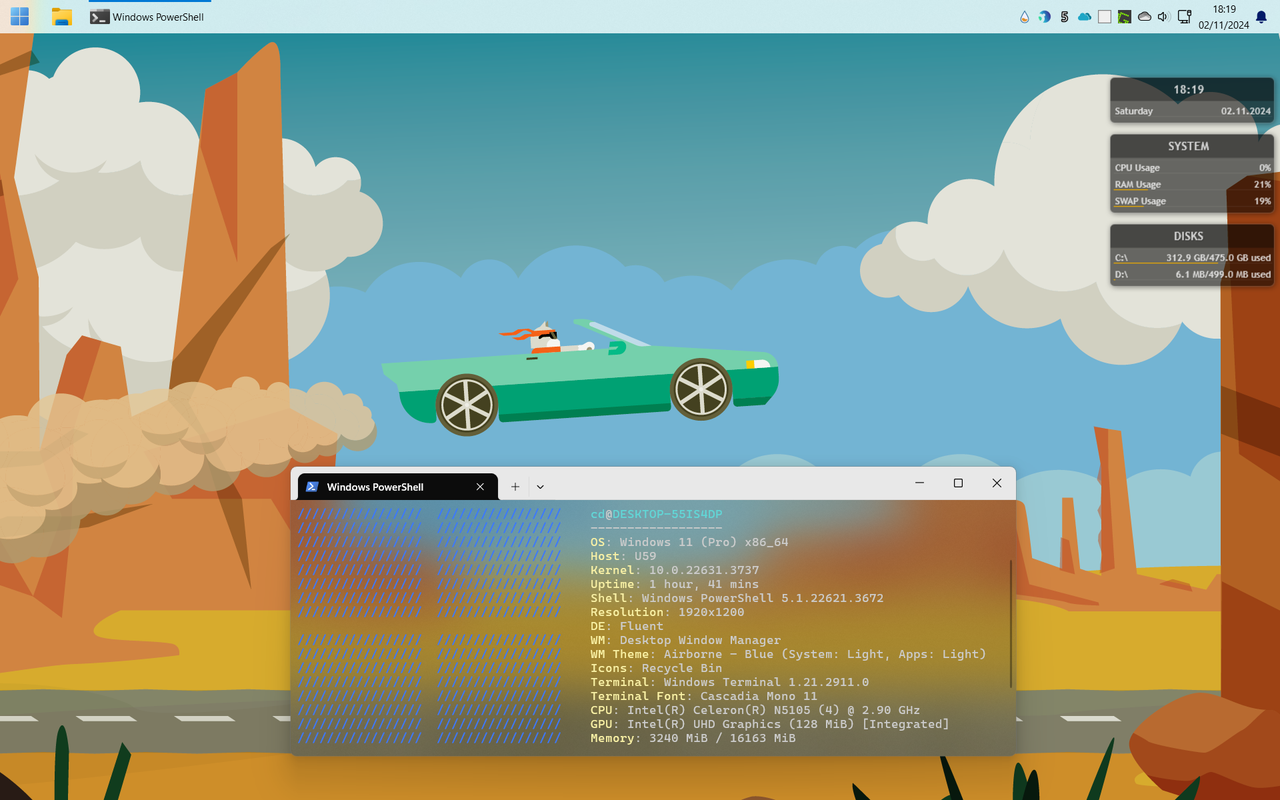The image size is (1280, 800).
Task: Click the Terminal Font: Cascadia Mono 11 line
Action: click(704, 696)
